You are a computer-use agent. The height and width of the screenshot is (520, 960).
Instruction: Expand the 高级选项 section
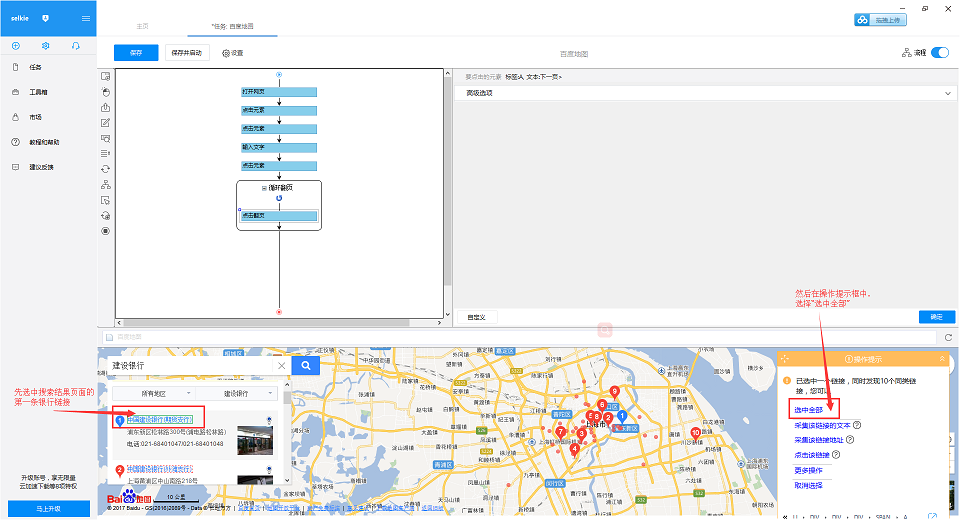click(x=705, y=93)
